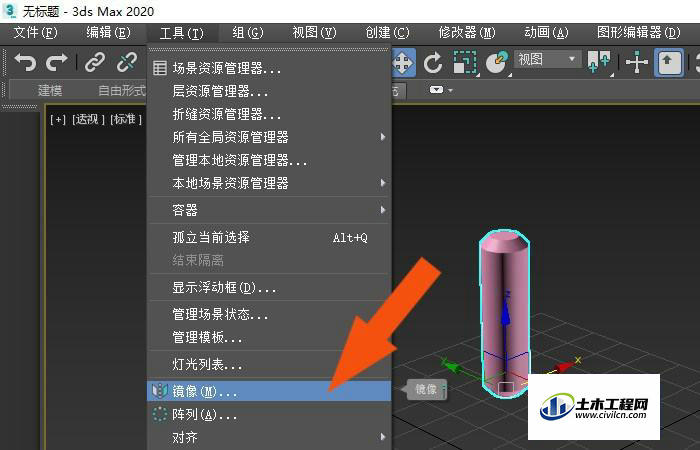Close the open 工具(T) menu
Image resolution: width=700 pixels, height=450 pixels.
pos(182,33)
